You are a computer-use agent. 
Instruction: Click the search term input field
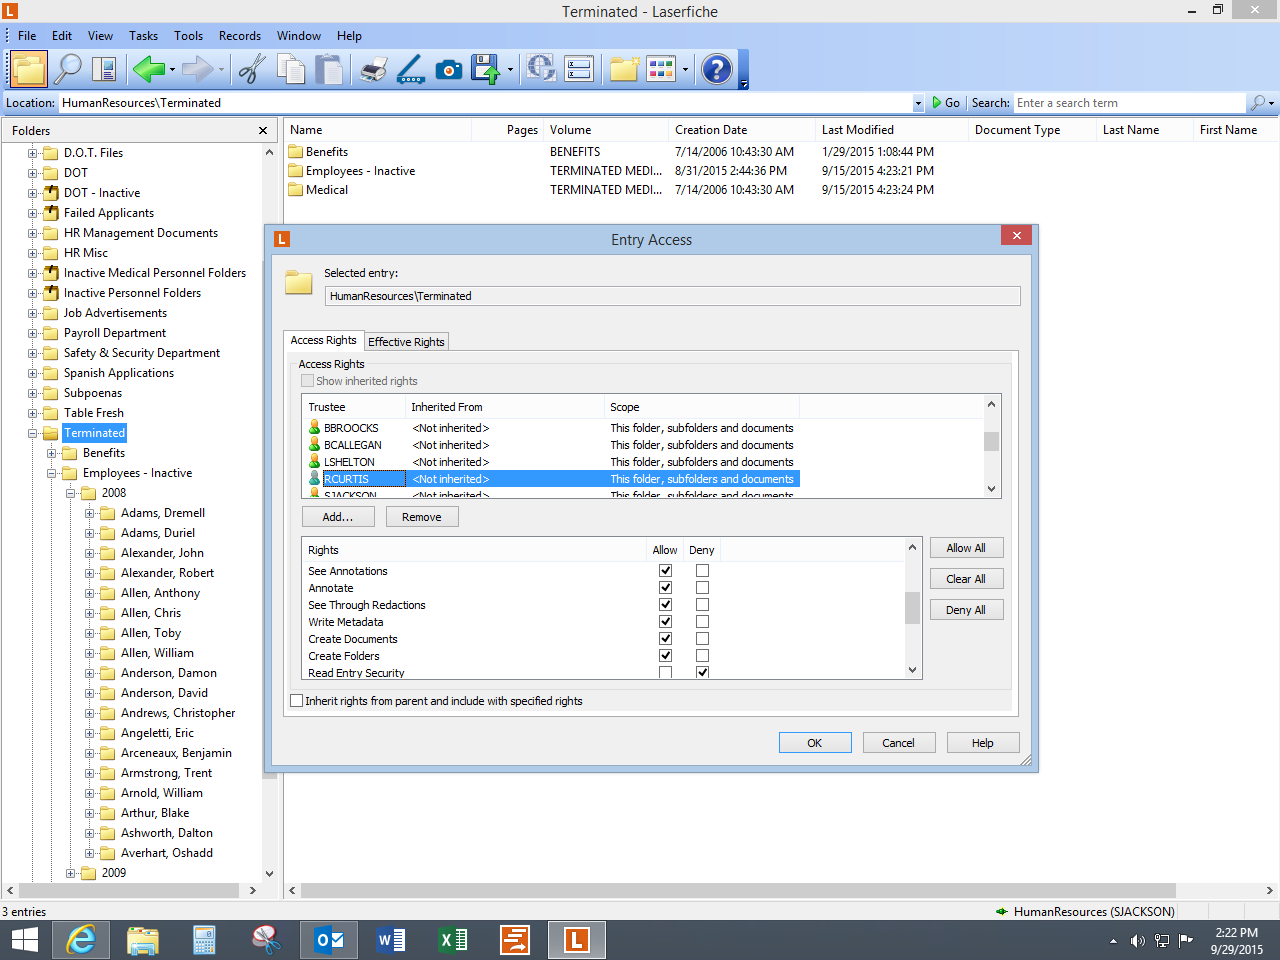1128,103
